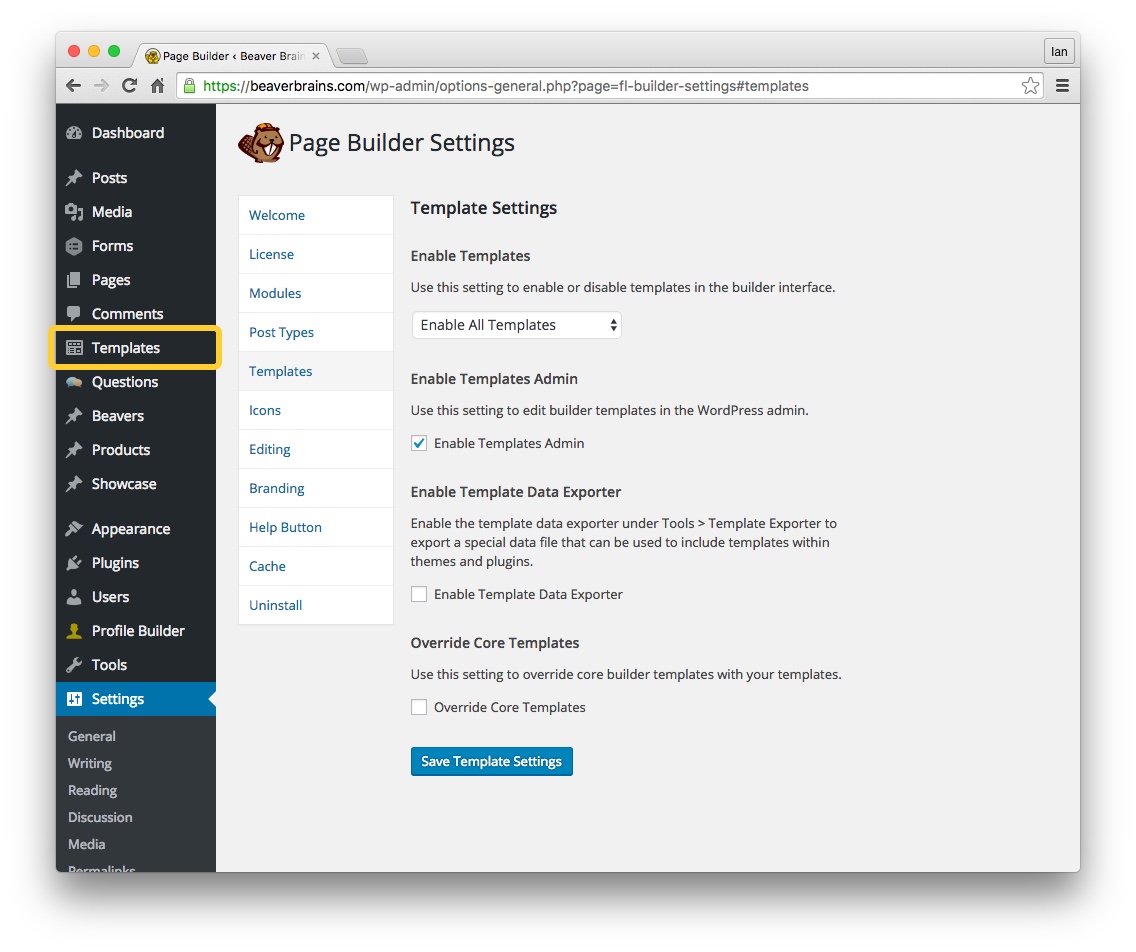Click the browser forward arrow

(x=101, y=85)
